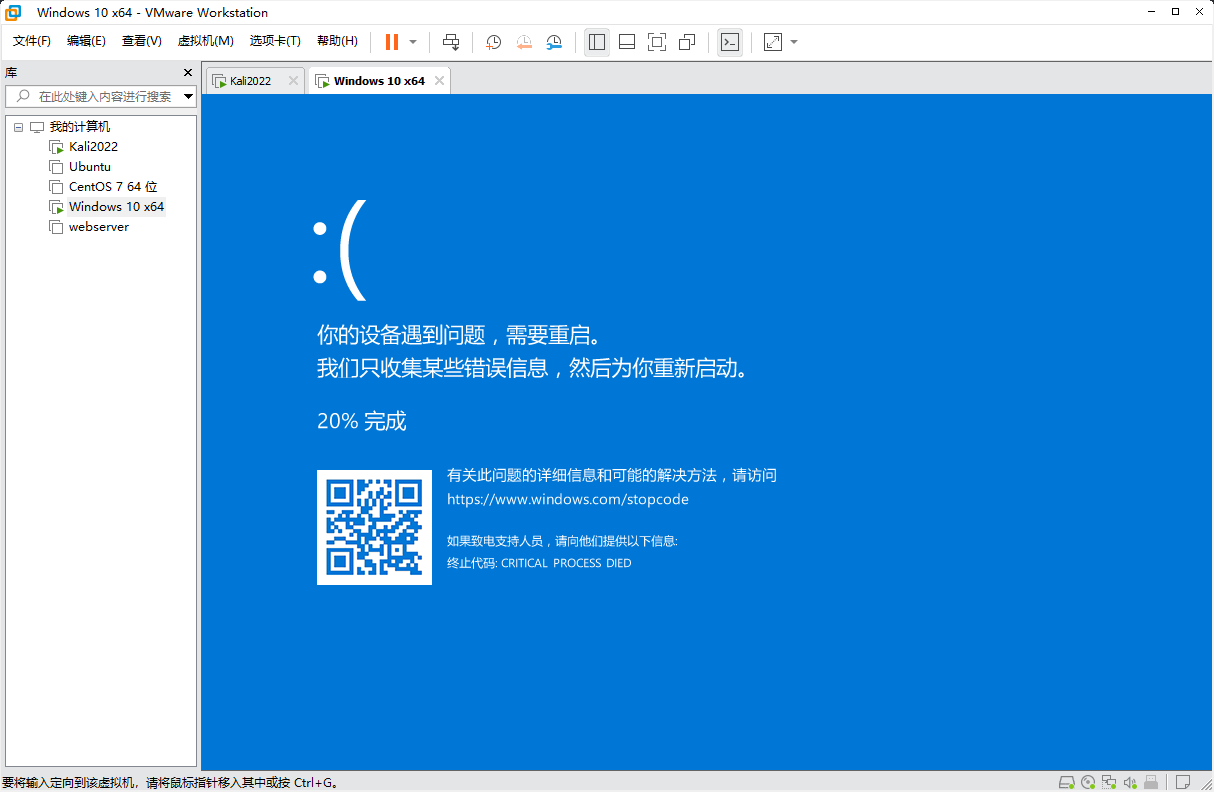The height and width of the screenshot is (792, 1214).
Task: Open the power options dropdown arrow beside Pause
Action: pyautogui.click(x=413, y=42)
